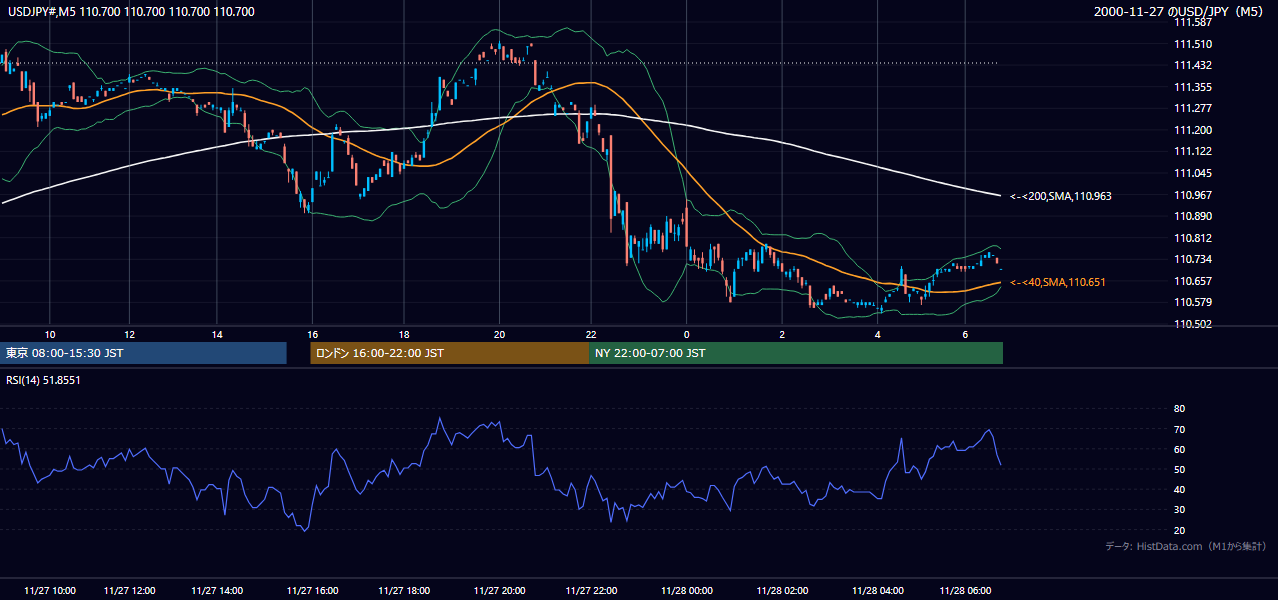Click the RSI axis value 40
The height and width of the screenshot is (600, 1278).
[1179, 490]
